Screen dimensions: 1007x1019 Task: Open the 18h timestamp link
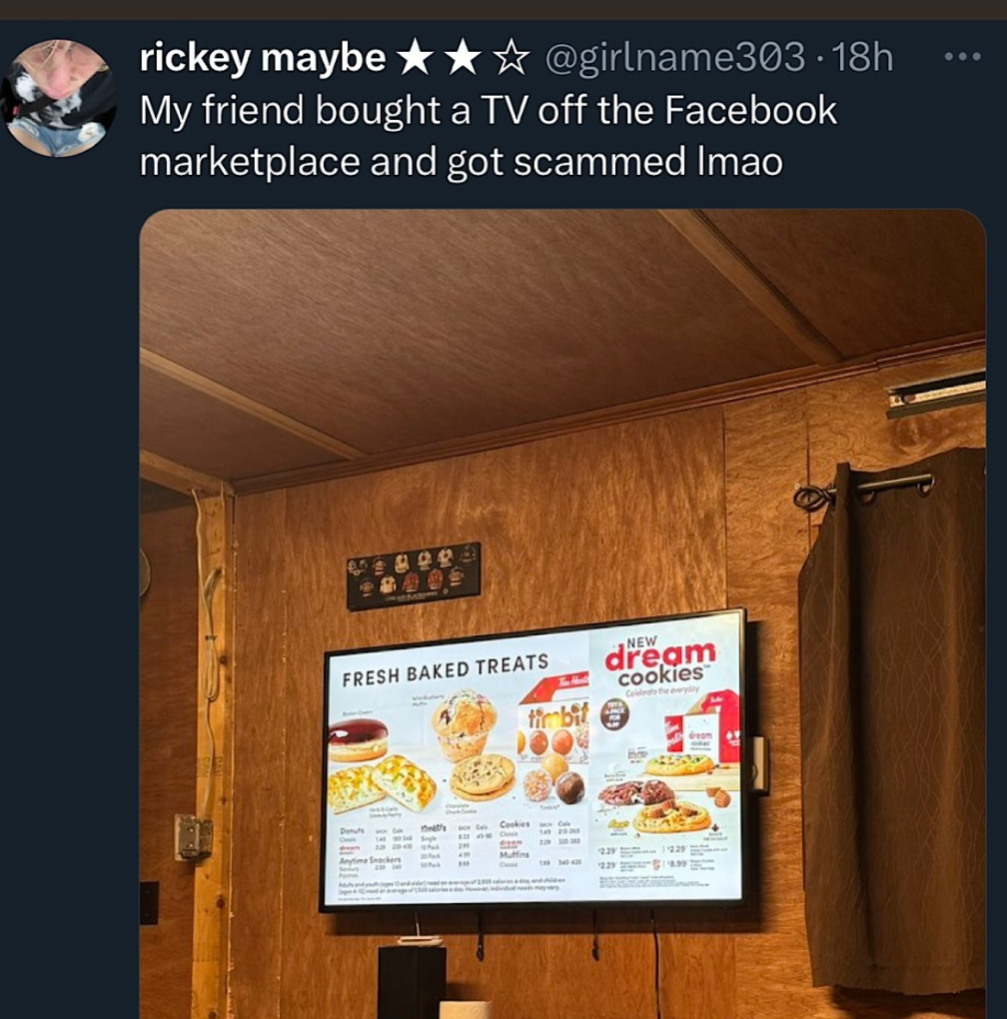point(862,58)
